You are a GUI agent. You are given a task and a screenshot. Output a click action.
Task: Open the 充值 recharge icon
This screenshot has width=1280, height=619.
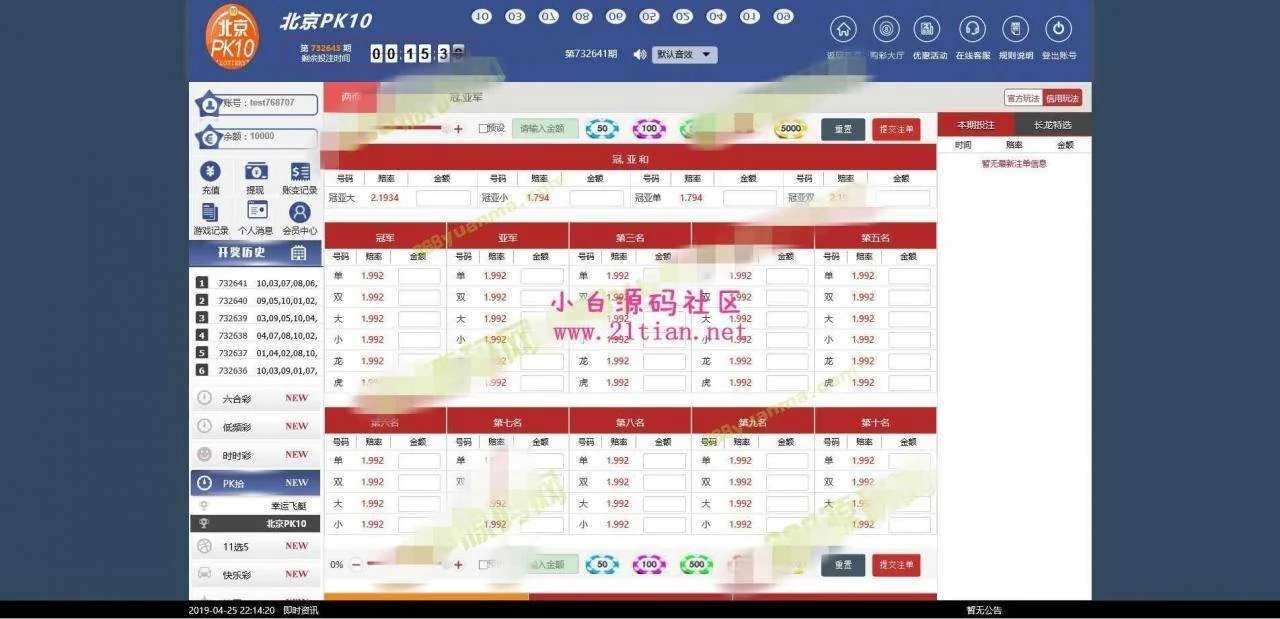pos(210,172)
